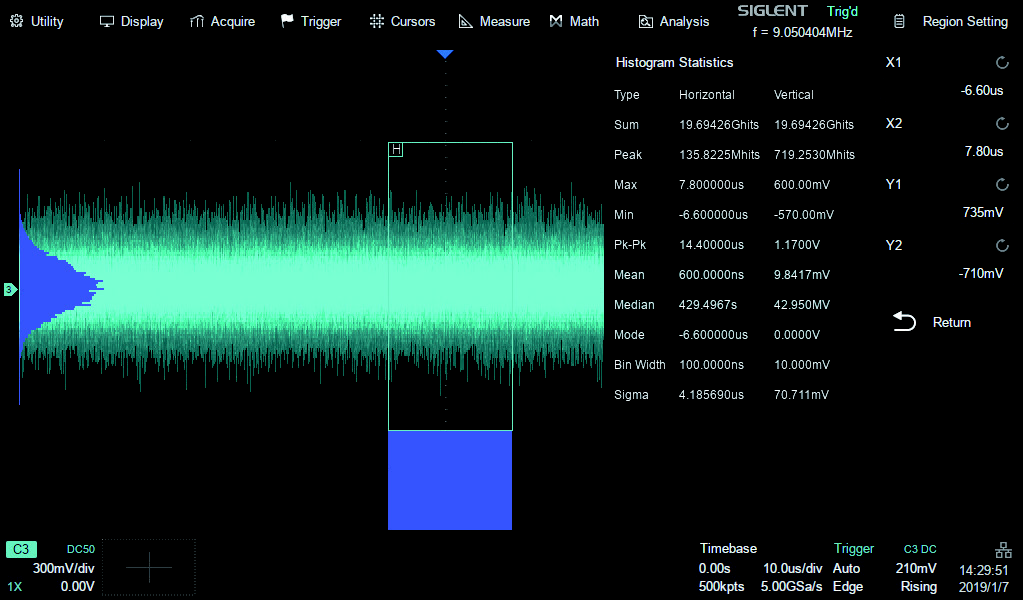Open the Analysis menu
Image resolution: width=1023 pixels, height=600 pixels.
click(673, 22)
